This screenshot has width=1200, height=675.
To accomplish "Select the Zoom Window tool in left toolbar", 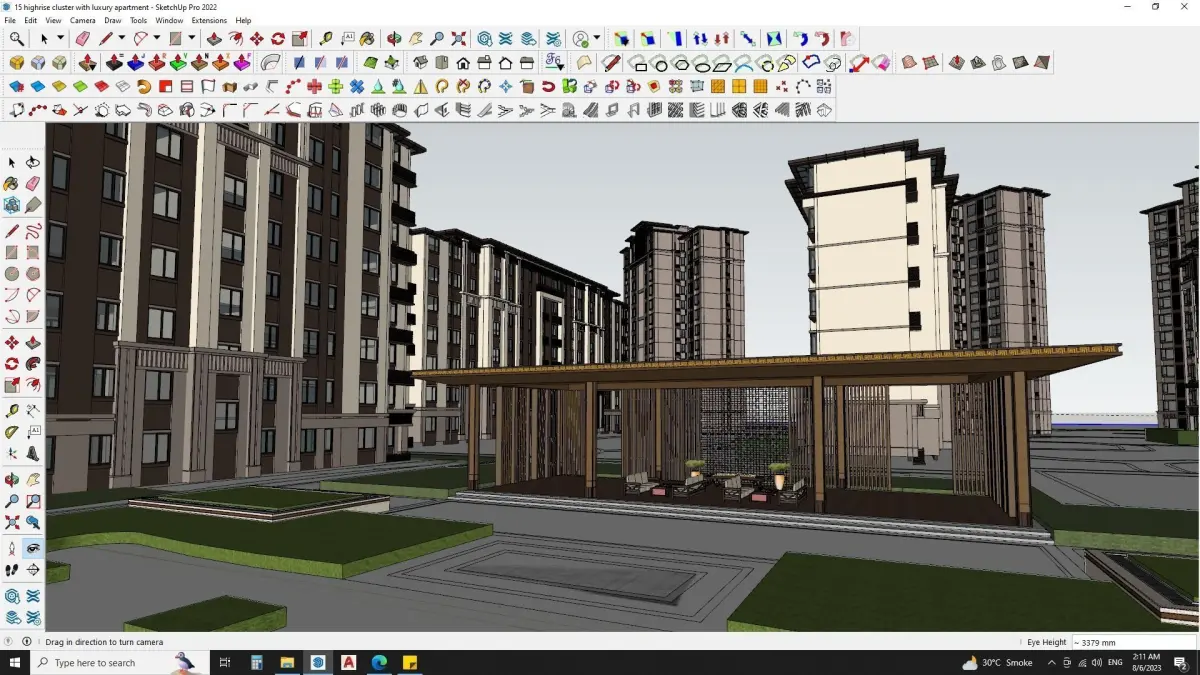I will pos(33,501).
